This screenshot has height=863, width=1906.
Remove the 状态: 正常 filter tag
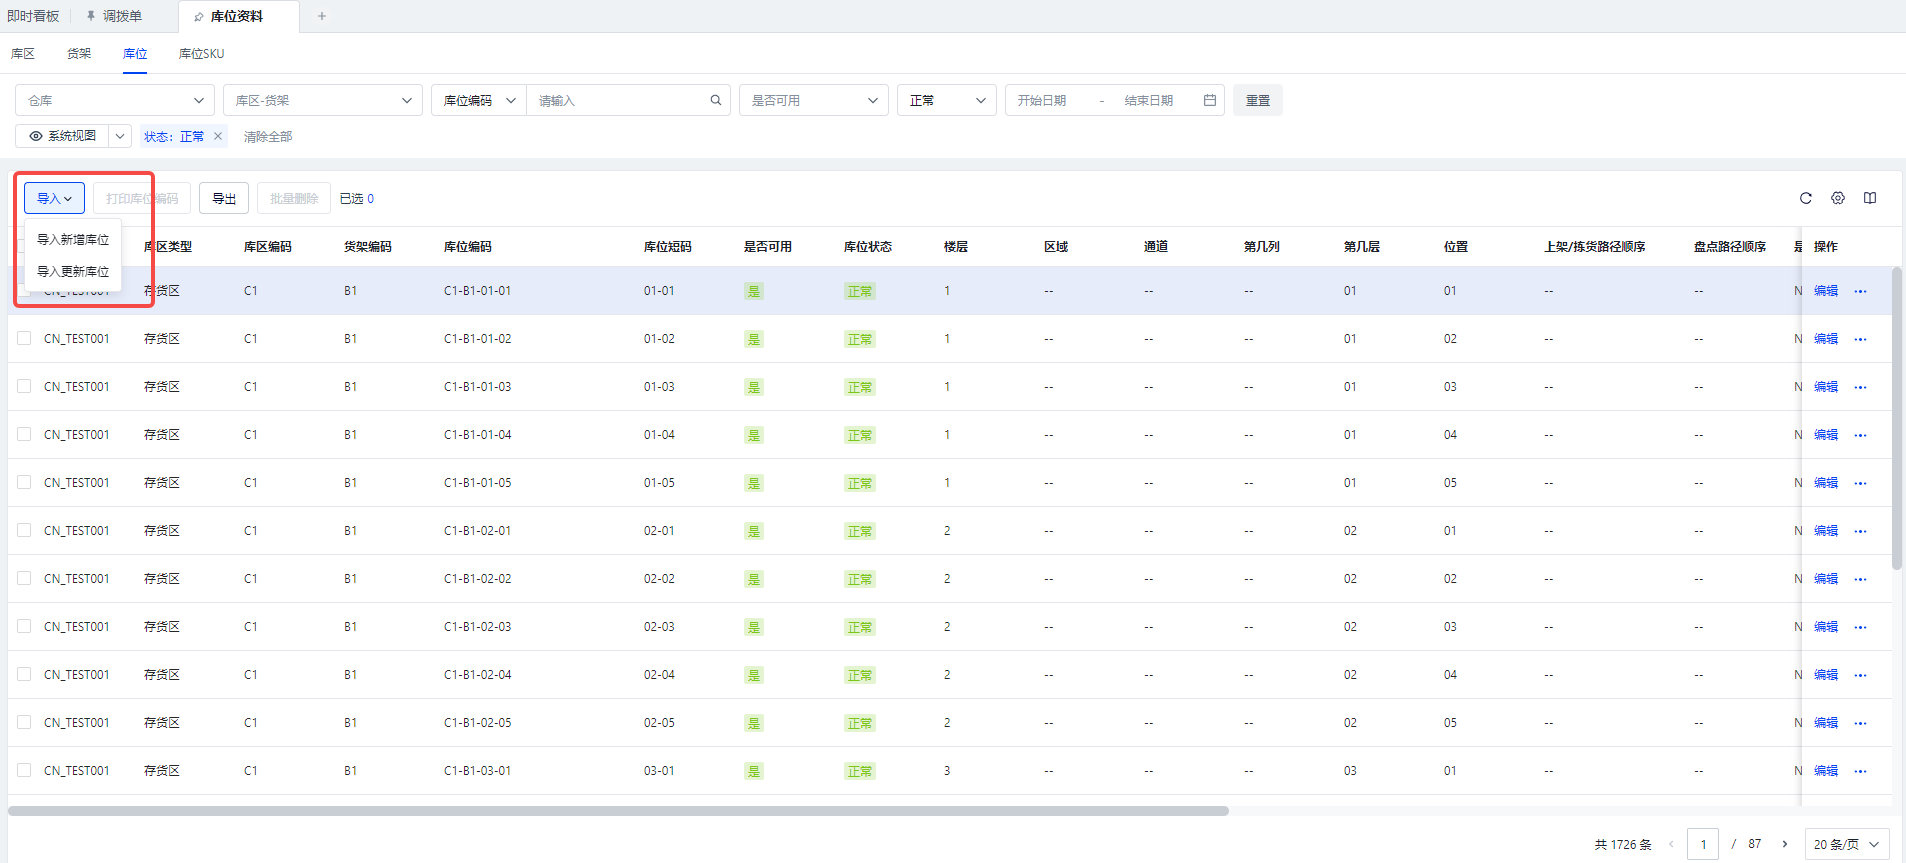(218, 136)
